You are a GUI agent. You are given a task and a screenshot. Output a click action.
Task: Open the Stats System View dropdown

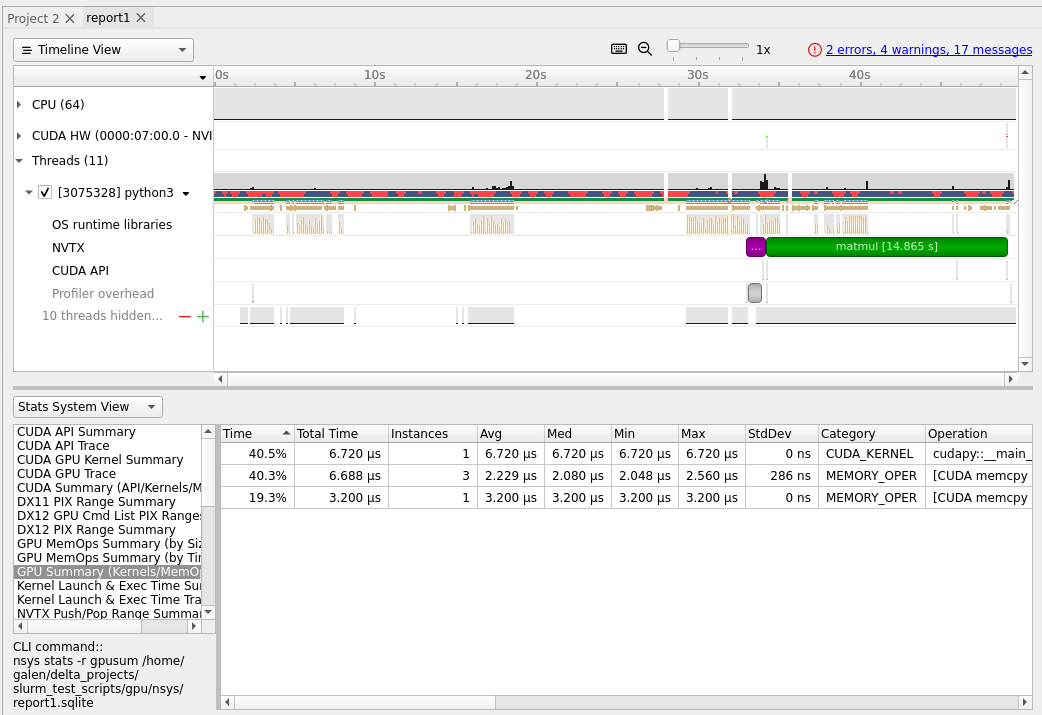(x=88, y=407)
